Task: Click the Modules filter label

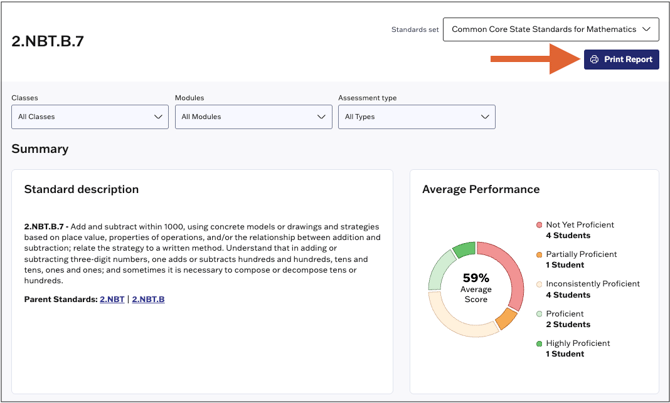Action: click(x=189, y=98)
